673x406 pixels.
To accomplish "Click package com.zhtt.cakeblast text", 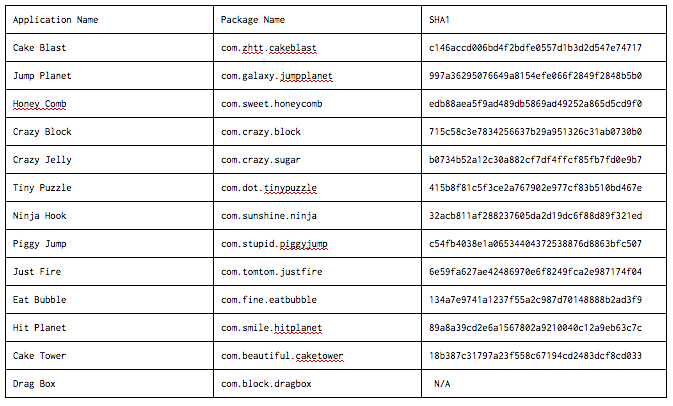I will (269, 48).
